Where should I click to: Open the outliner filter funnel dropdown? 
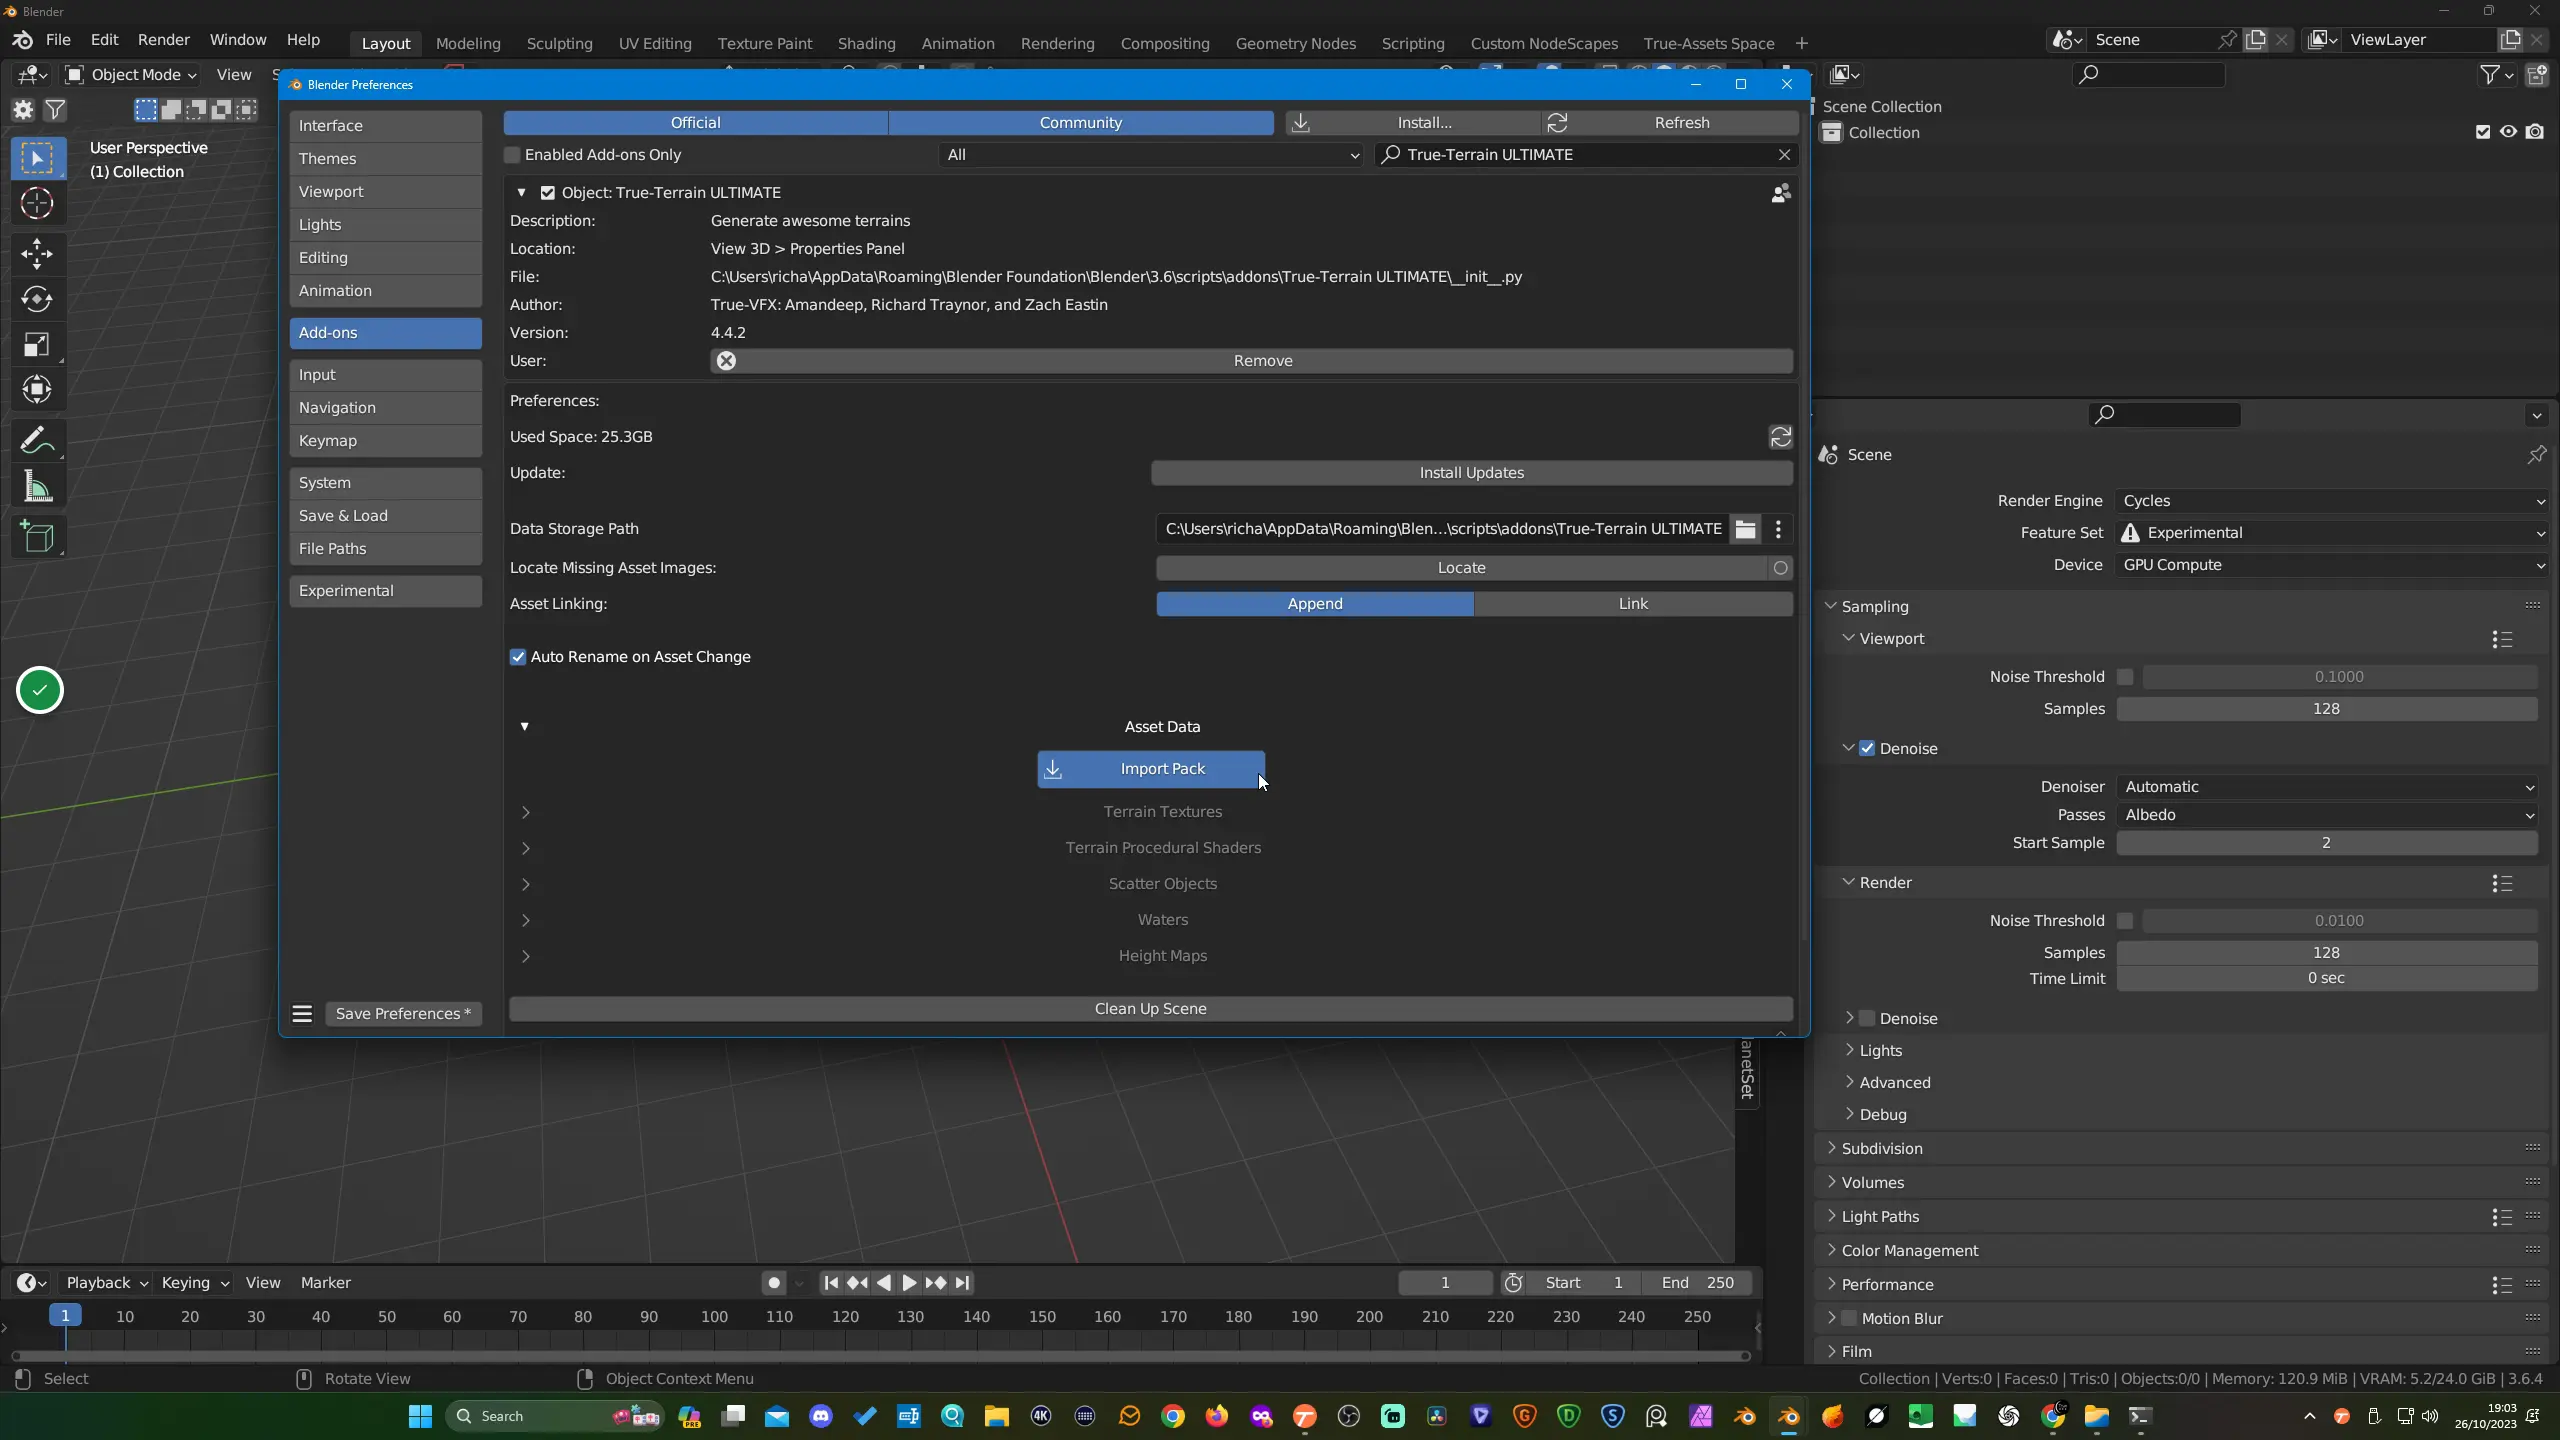pos(2496,75)
